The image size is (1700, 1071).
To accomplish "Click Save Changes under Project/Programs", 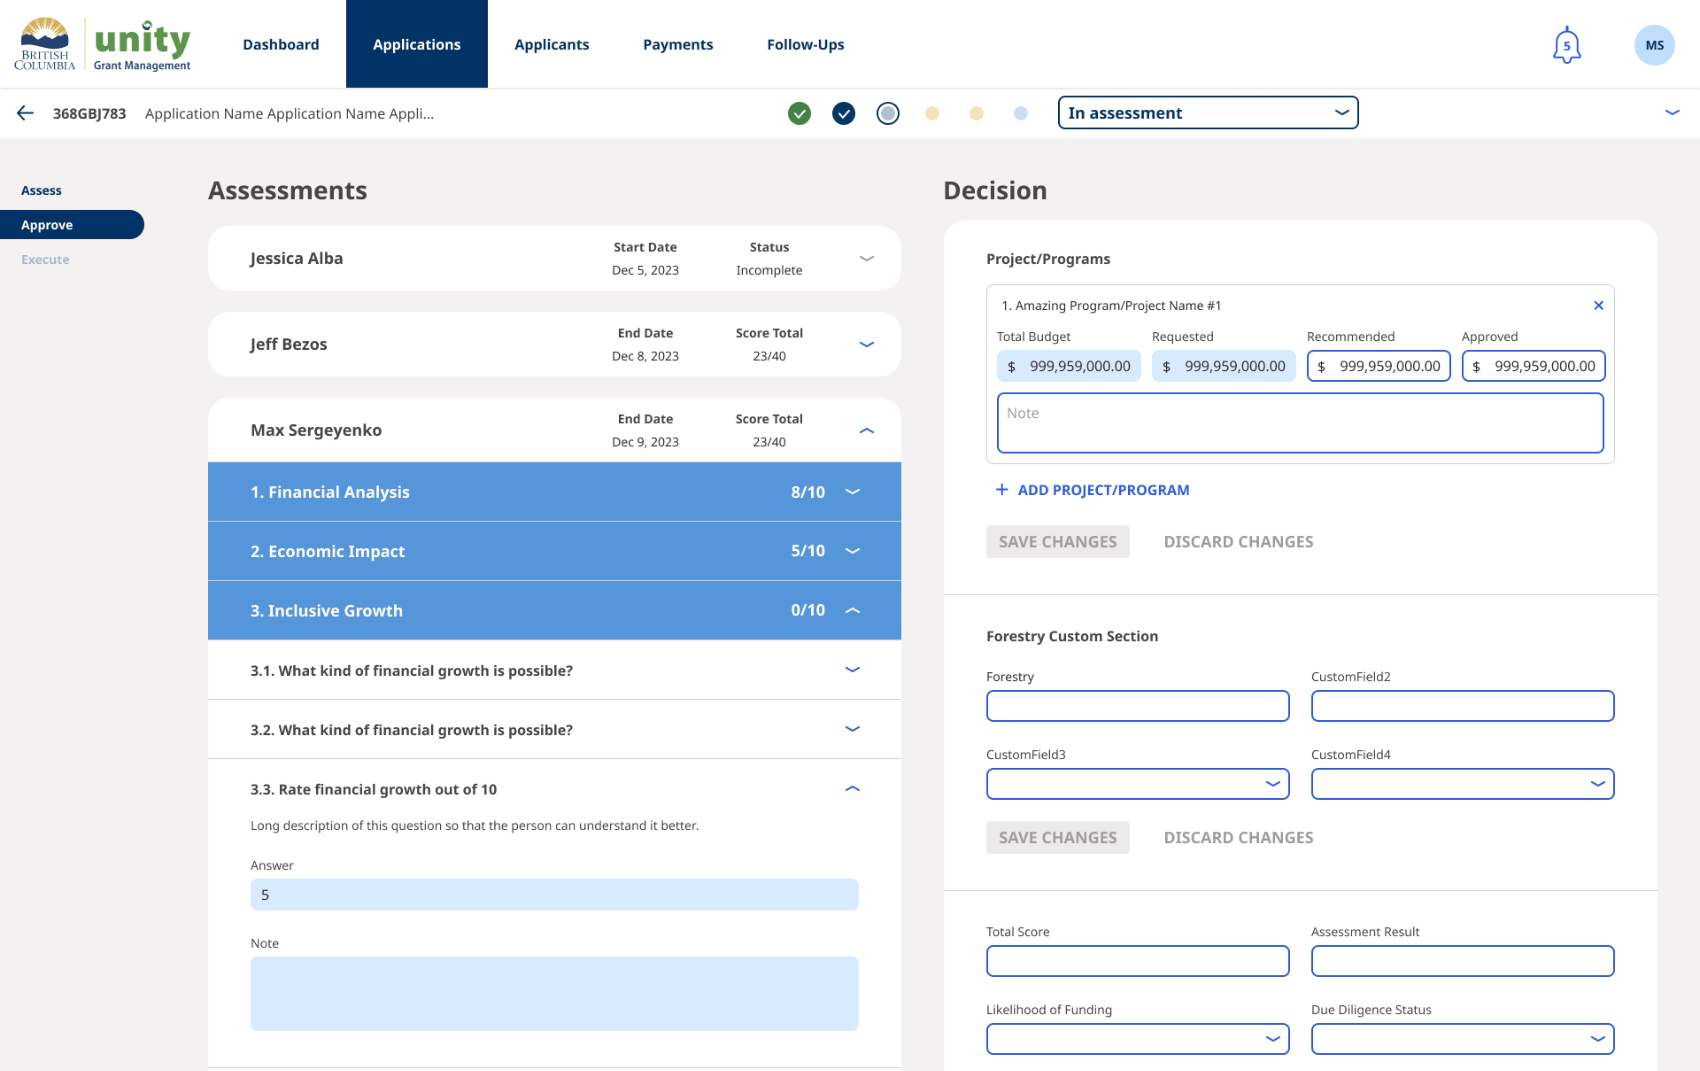I will tap(1057, 542).
